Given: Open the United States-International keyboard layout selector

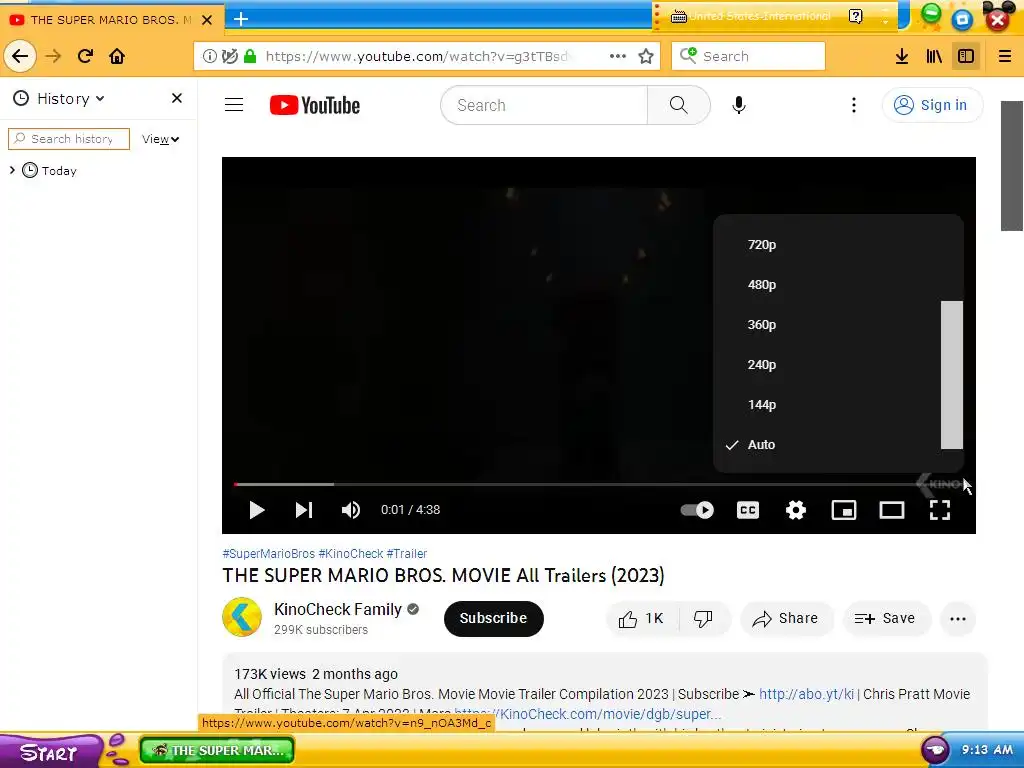Looking at the screenshot, I should [760, 16].
